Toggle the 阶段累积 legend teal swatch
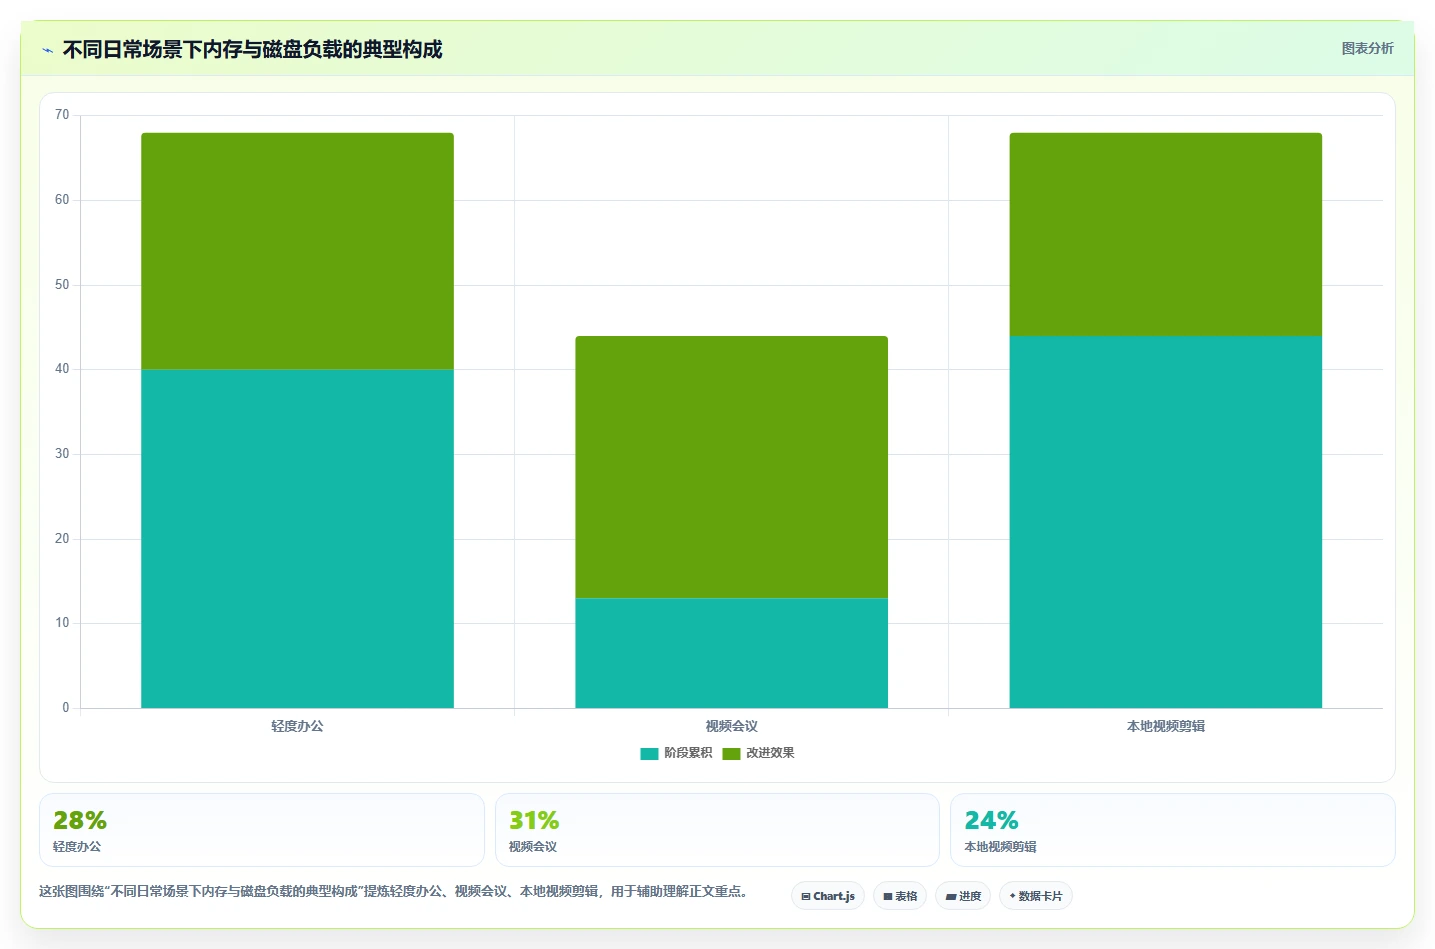The height and width of the screenshot is (949, 1435). [x=649, y=753]
